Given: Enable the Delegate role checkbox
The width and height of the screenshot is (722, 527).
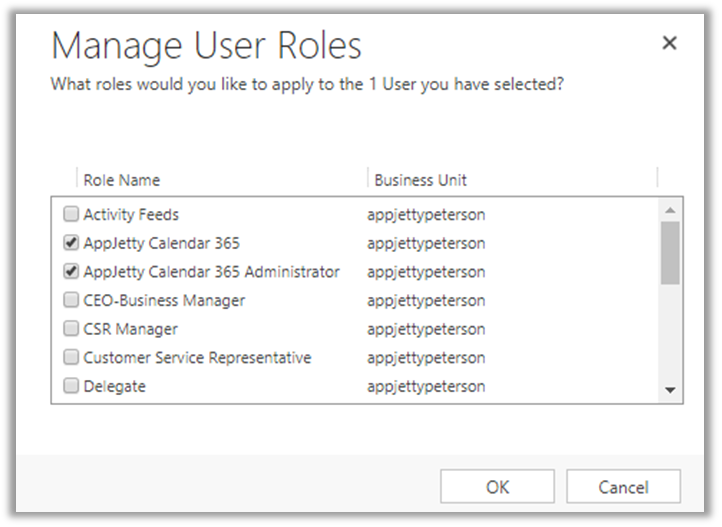Looking at the screenshot, I should (x=71, y=387).
